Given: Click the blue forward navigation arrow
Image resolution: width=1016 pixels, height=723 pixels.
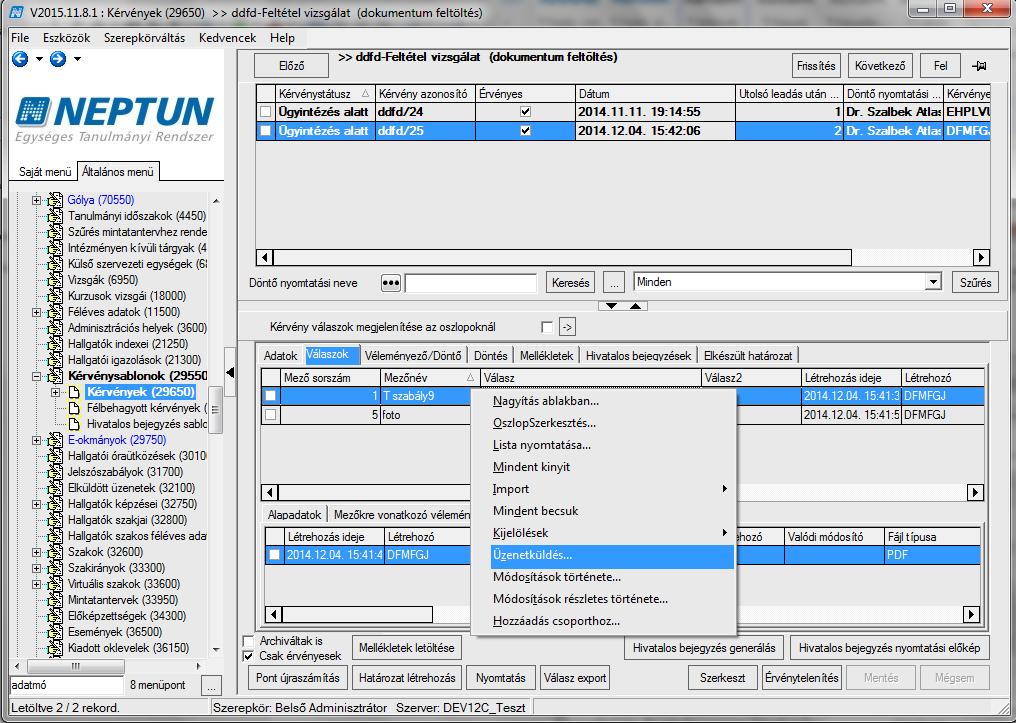Looking at the screenshot, I should click(x=58, y=59).
